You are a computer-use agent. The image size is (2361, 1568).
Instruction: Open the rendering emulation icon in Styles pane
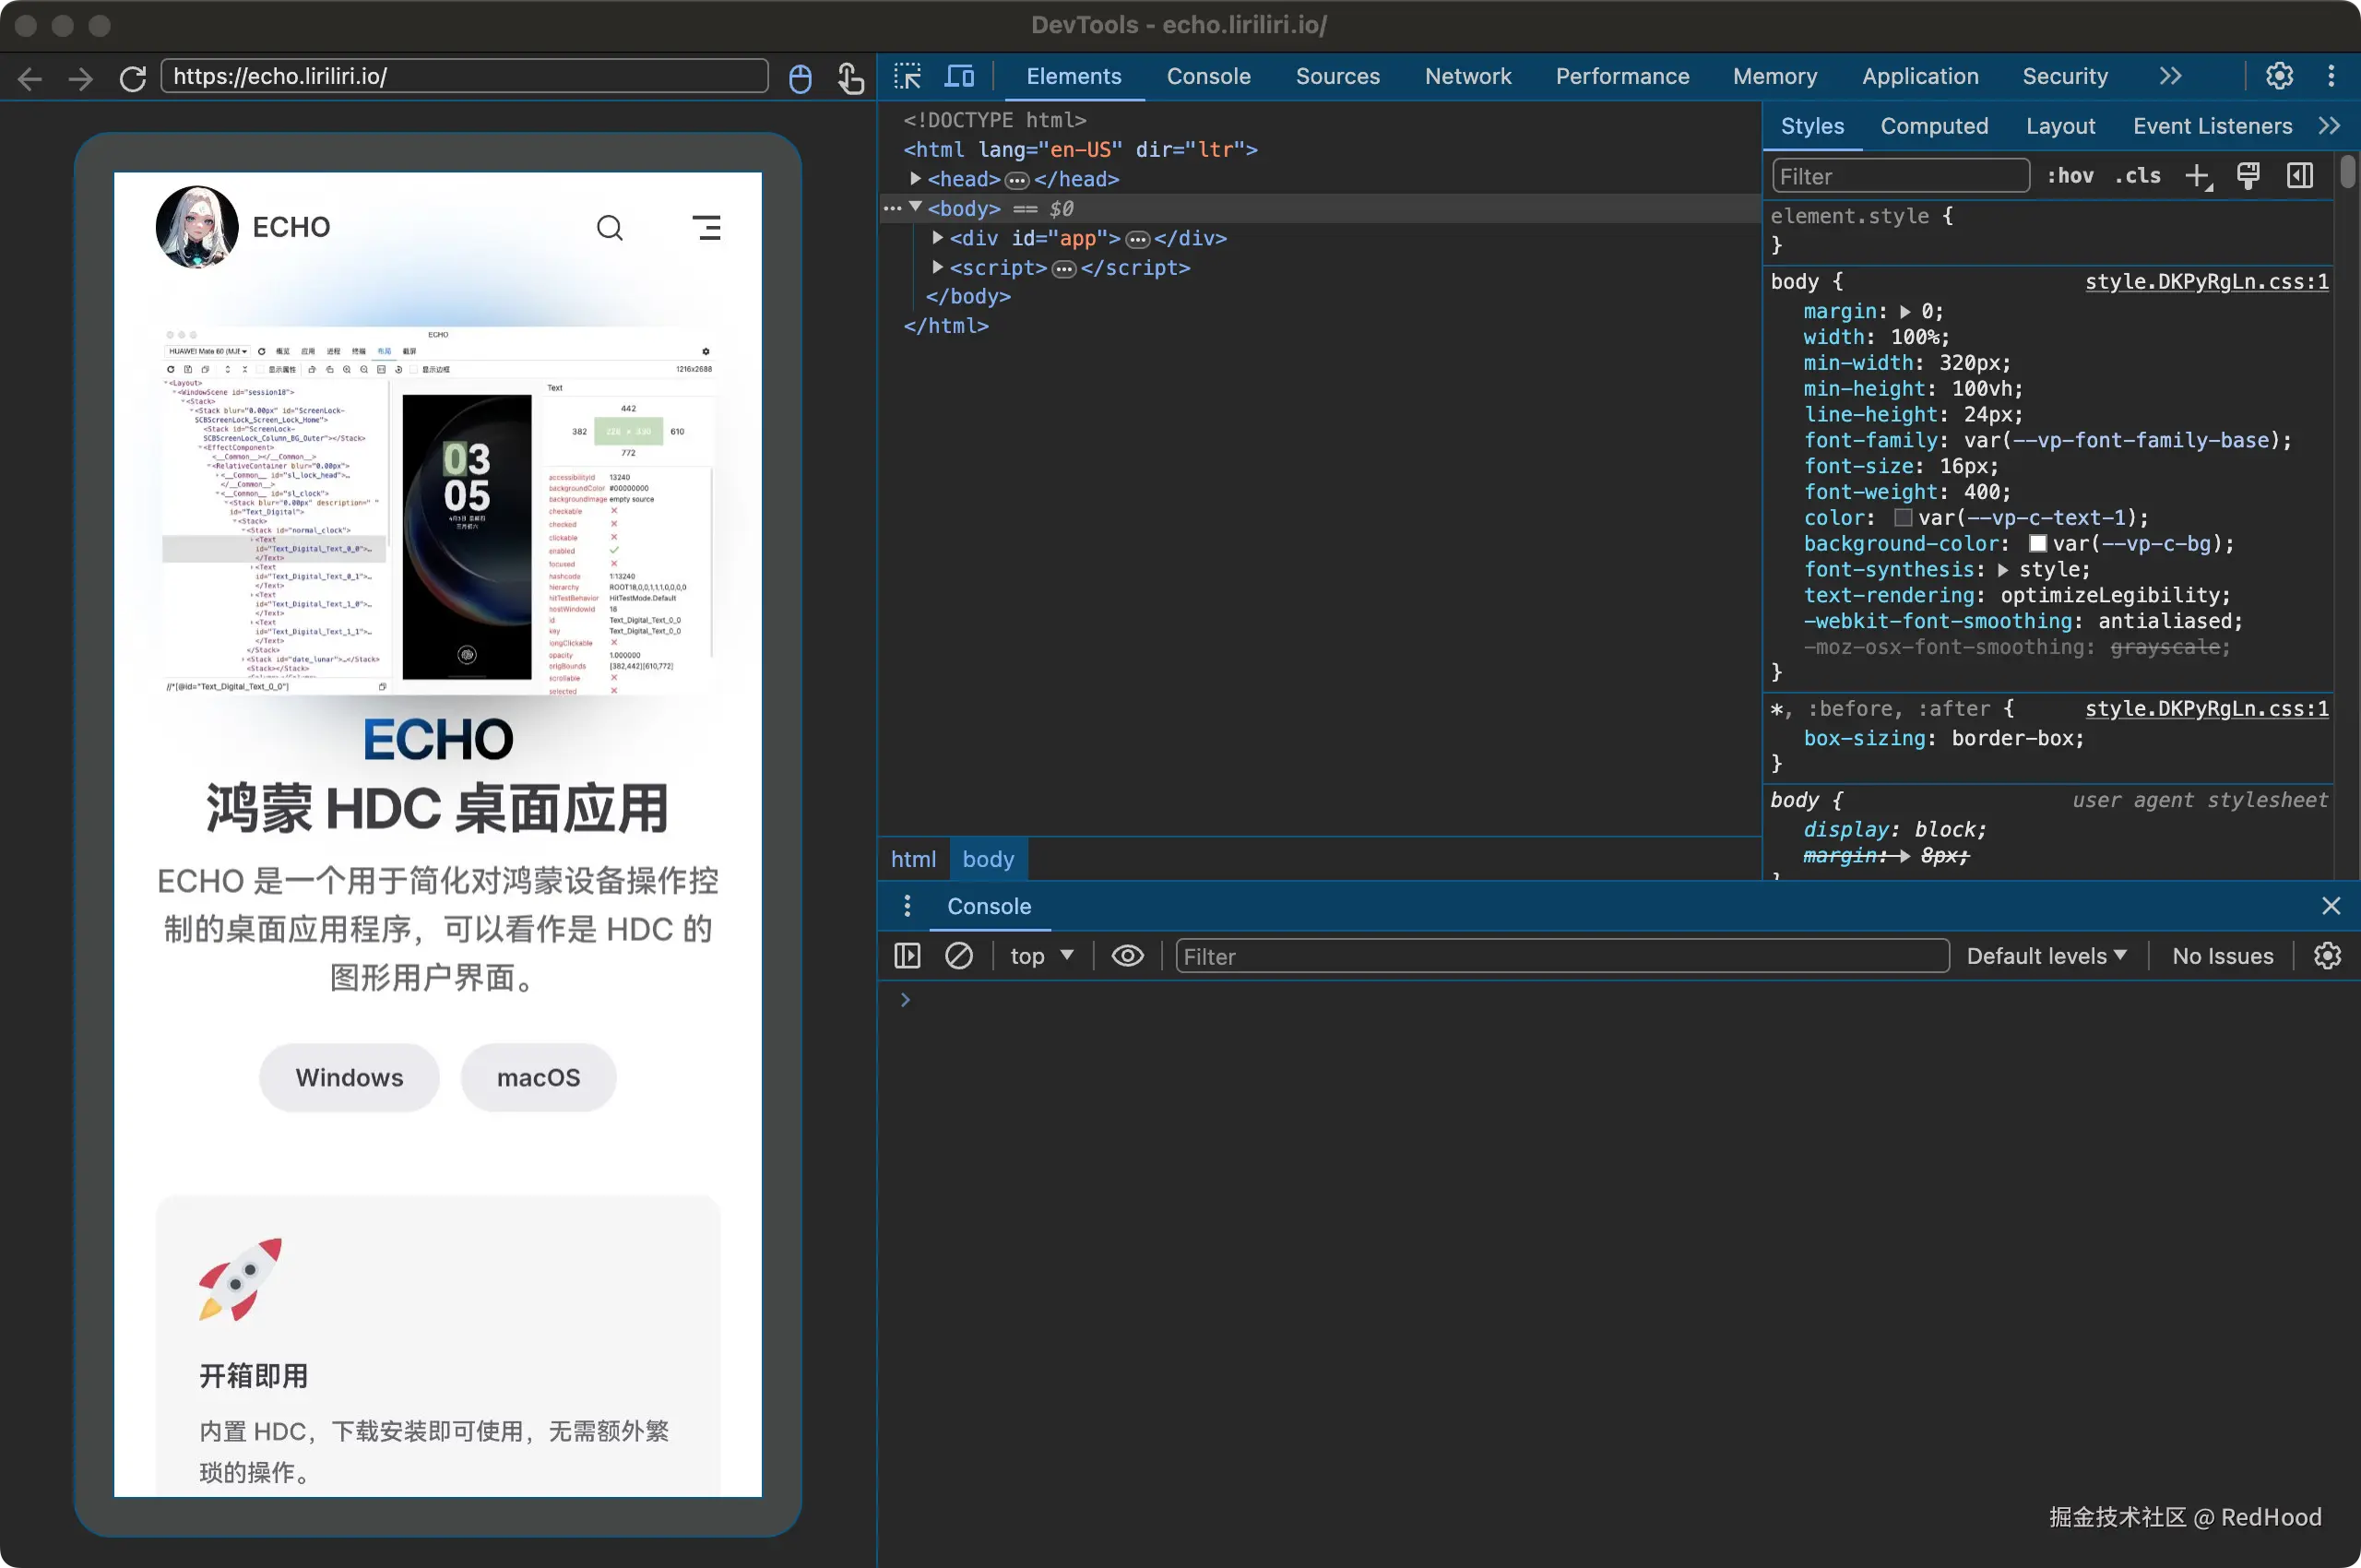point(2248,175)
